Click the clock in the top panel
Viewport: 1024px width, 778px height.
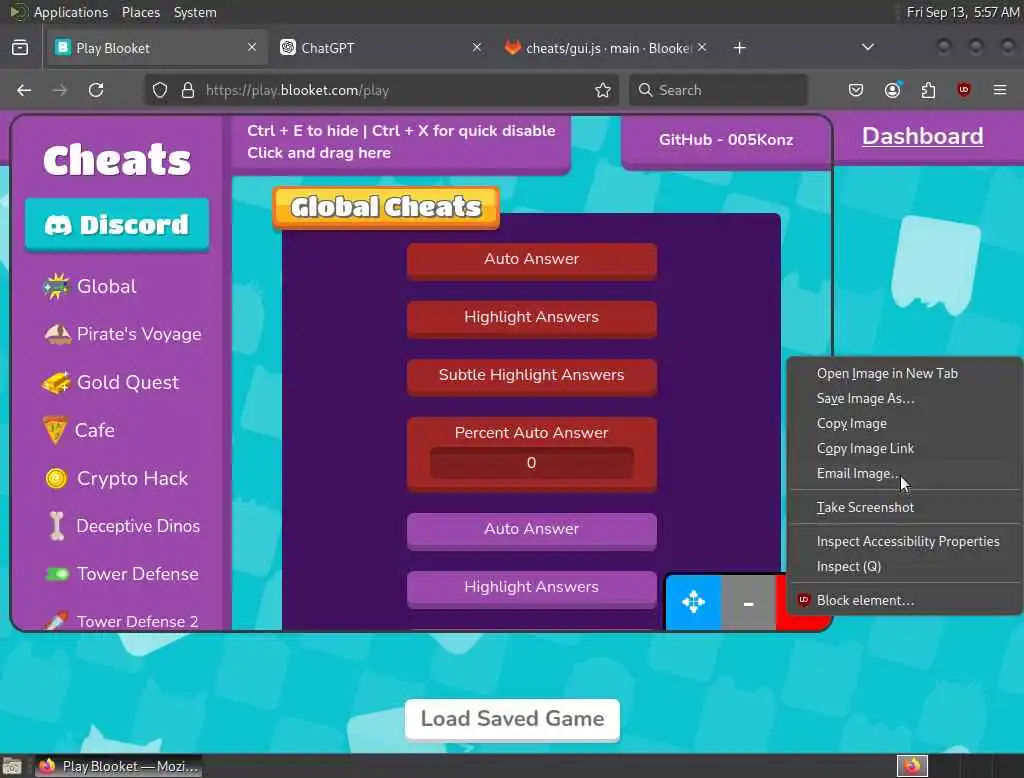pyautogui.click(x=963, y=12)
